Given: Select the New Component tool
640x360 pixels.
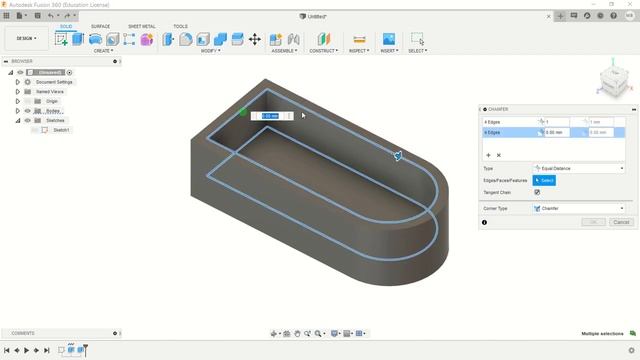Looking at the screenshot, I should pos(276,39).
